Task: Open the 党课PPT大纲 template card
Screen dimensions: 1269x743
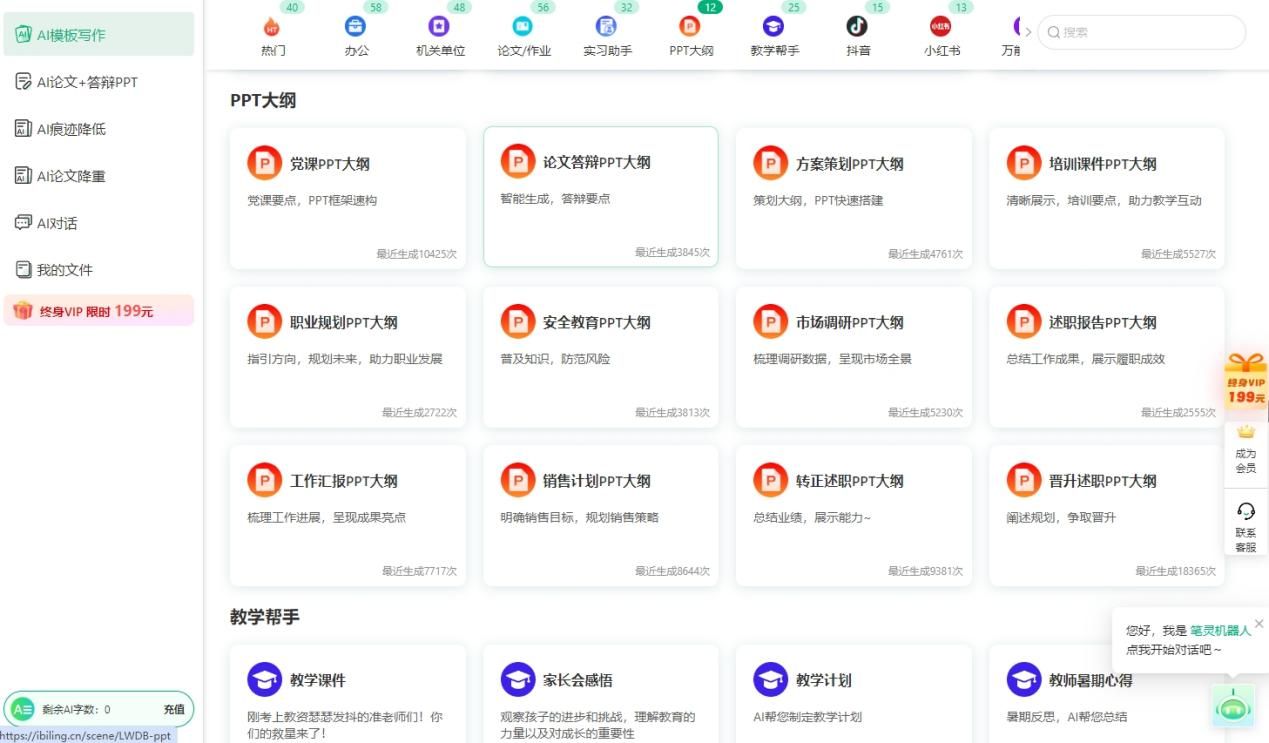Action: tap(348, 198)
